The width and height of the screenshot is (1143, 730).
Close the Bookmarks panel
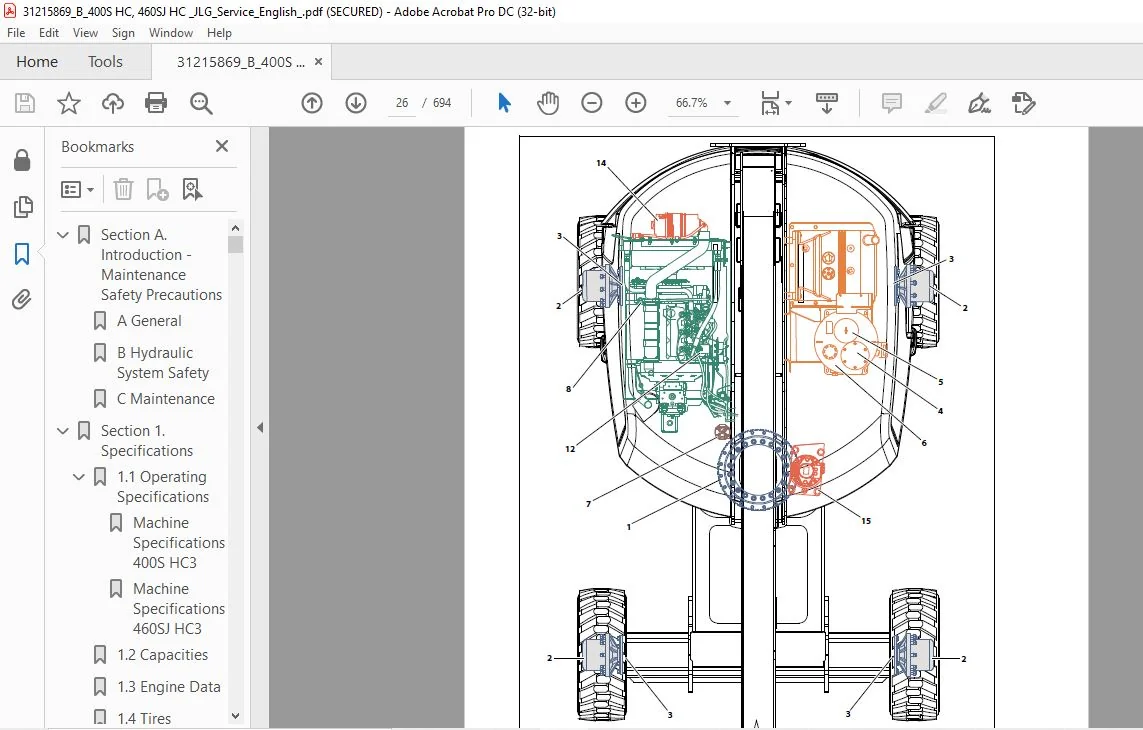(222, 147)
